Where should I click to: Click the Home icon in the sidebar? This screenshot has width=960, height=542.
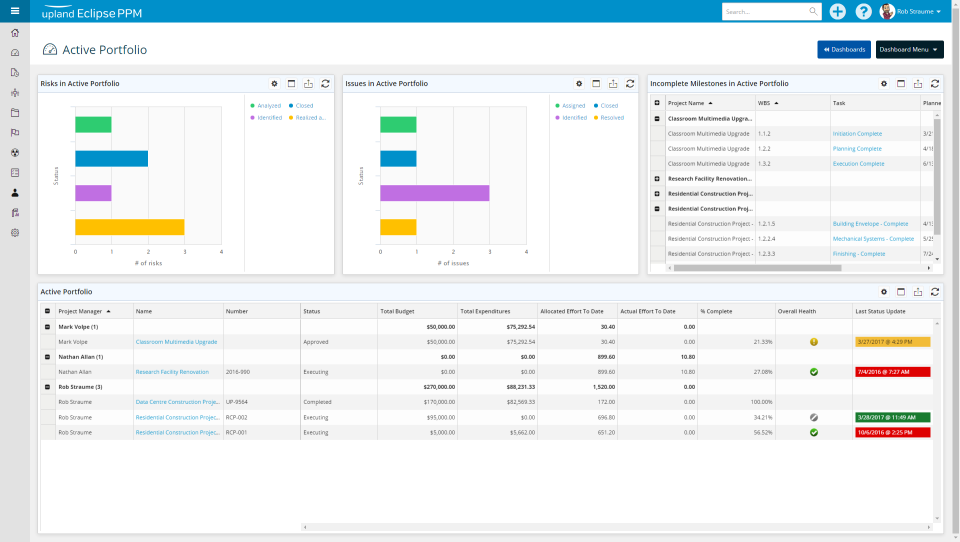(x=14, y=33)
